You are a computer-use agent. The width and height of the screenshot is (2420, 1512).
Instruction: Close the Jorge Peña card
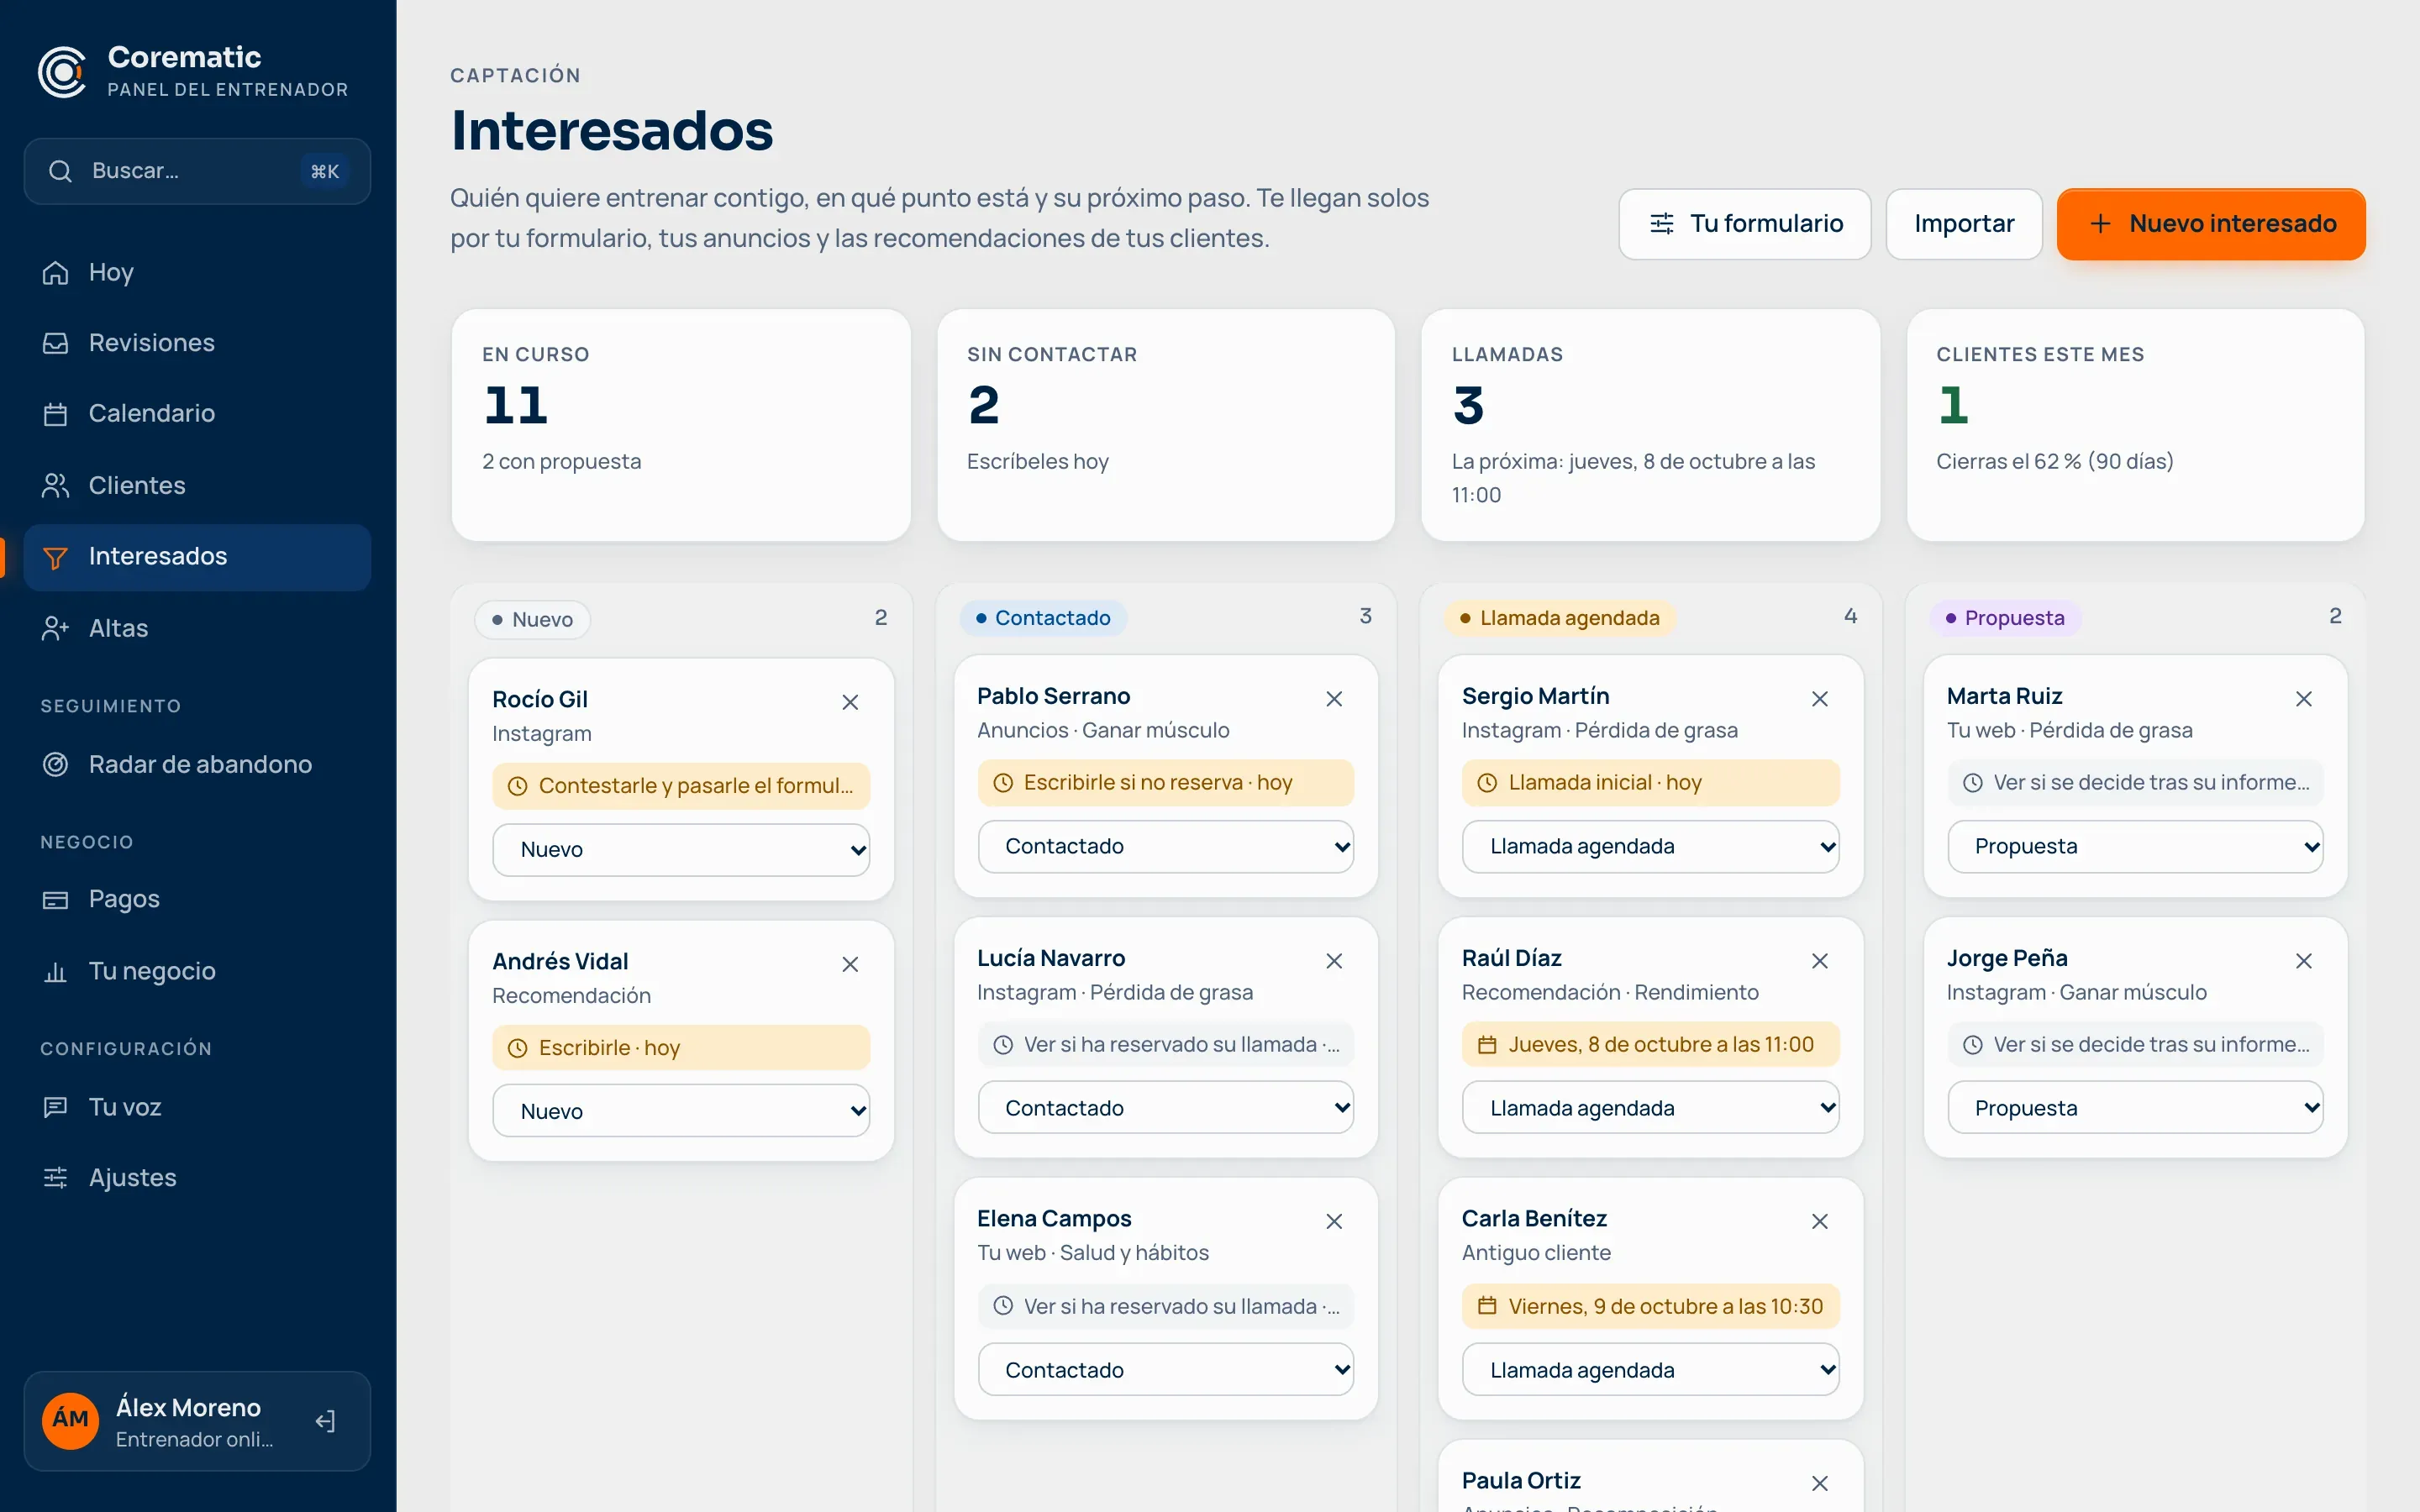tap(2304, 961)
